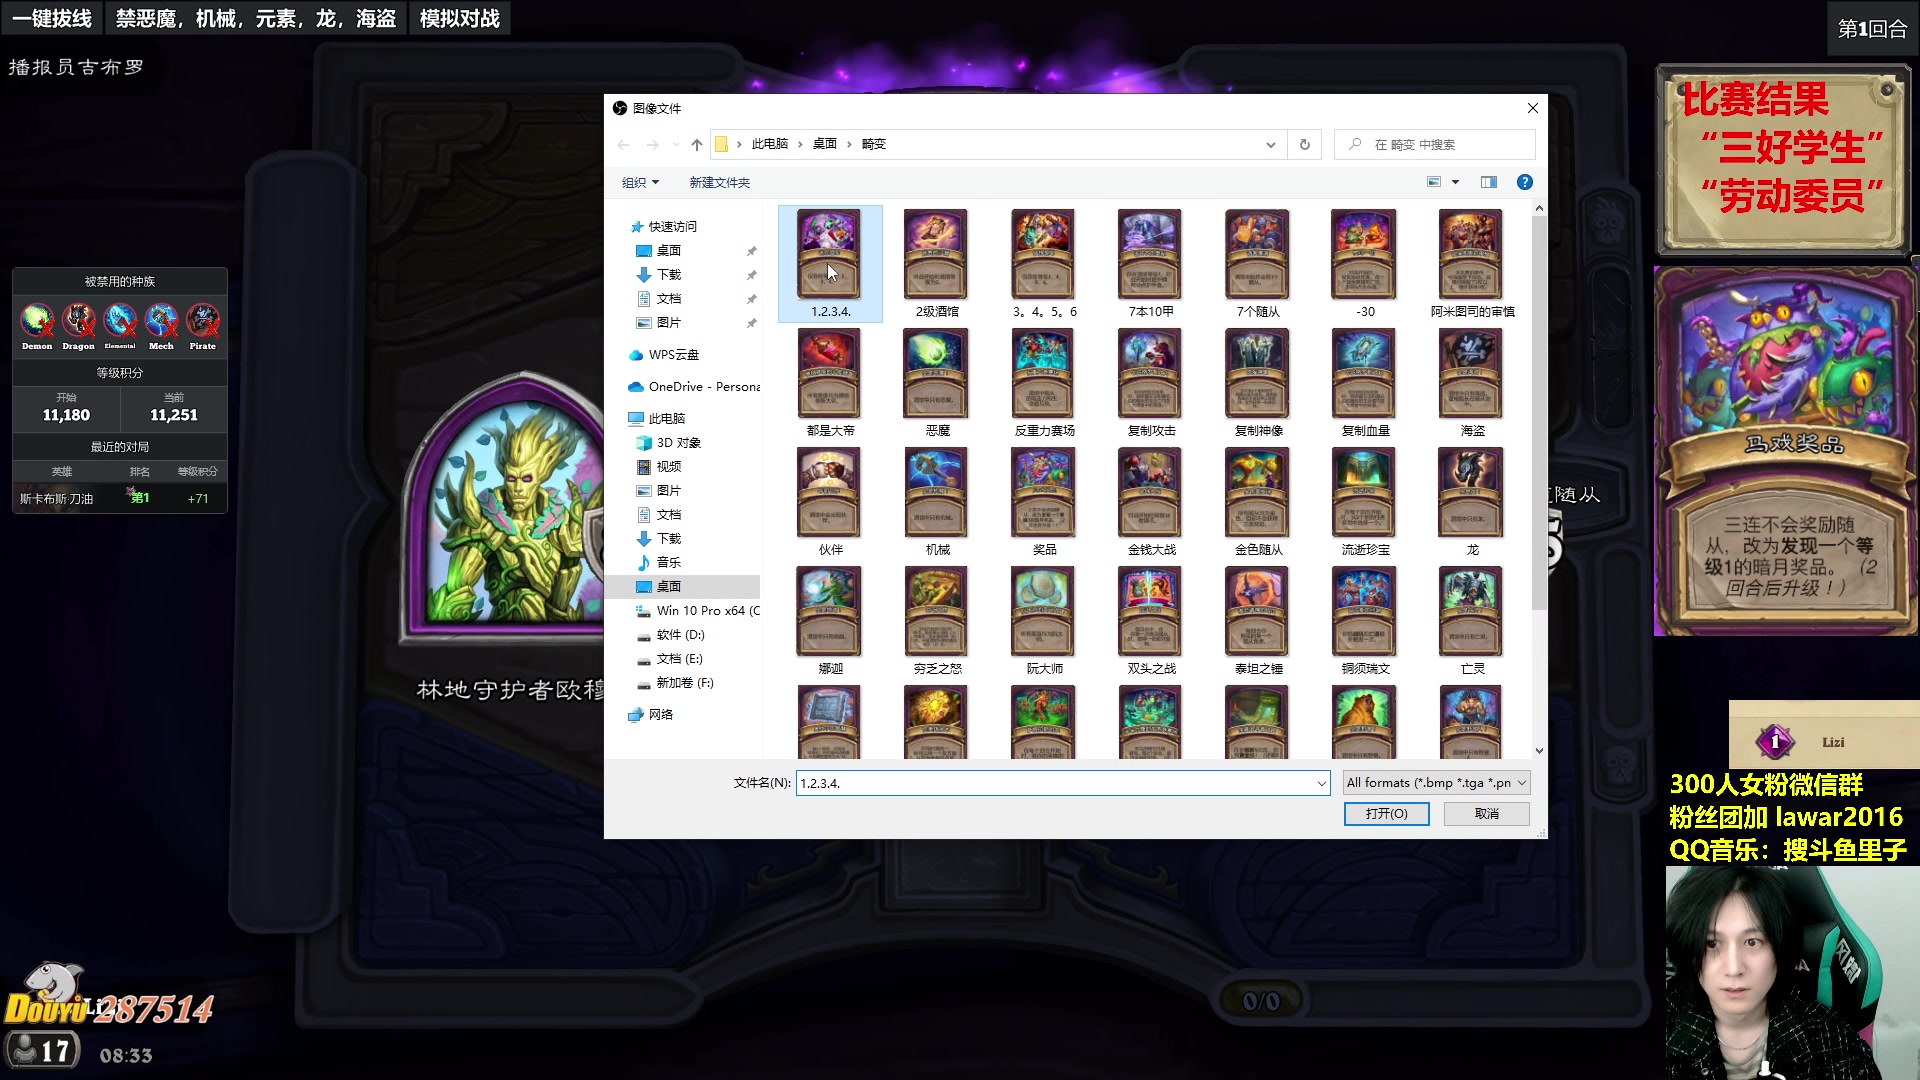Click the Back navigation arrow

point(623,144)
